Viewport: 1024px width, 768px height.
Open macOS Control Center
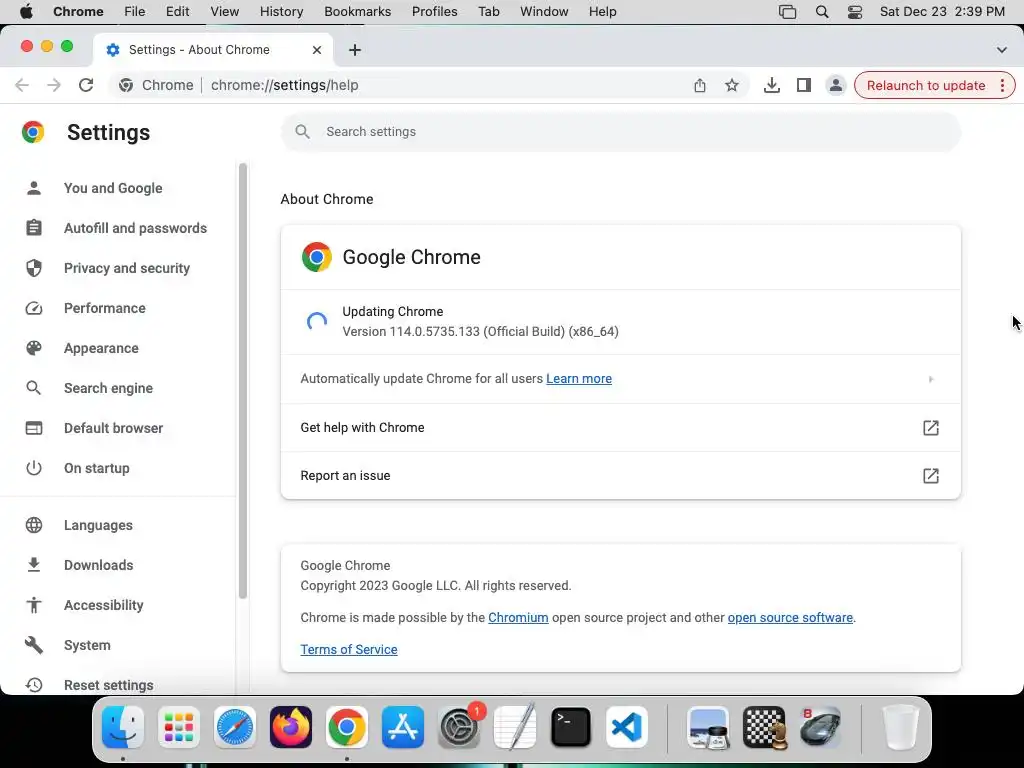coord(854,12)
